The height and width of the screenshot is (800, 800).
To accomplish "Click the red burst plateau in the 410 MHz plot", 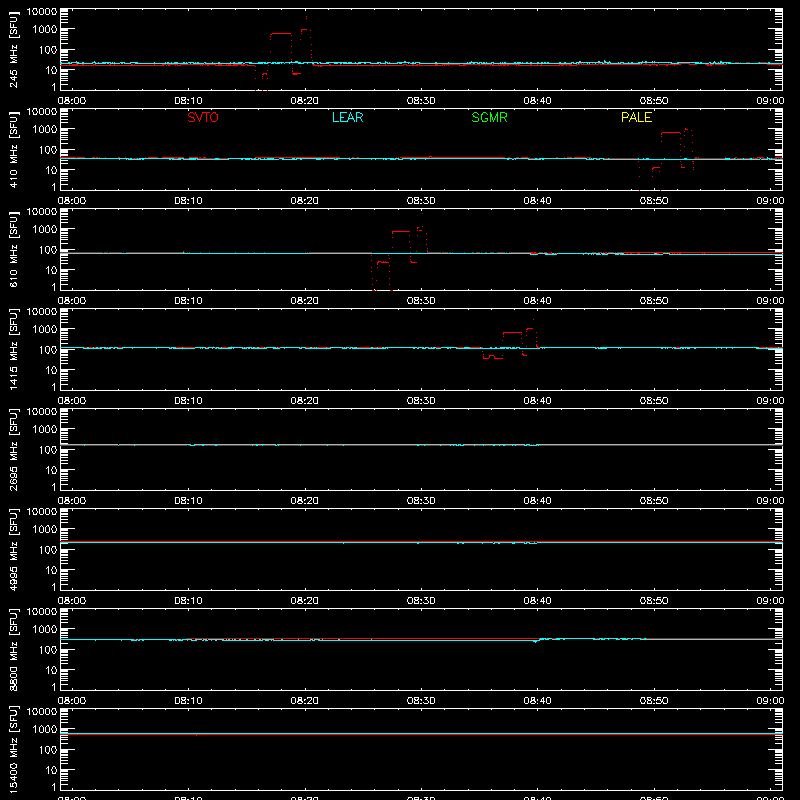I will pyautogui.click(x=671, y=133).
